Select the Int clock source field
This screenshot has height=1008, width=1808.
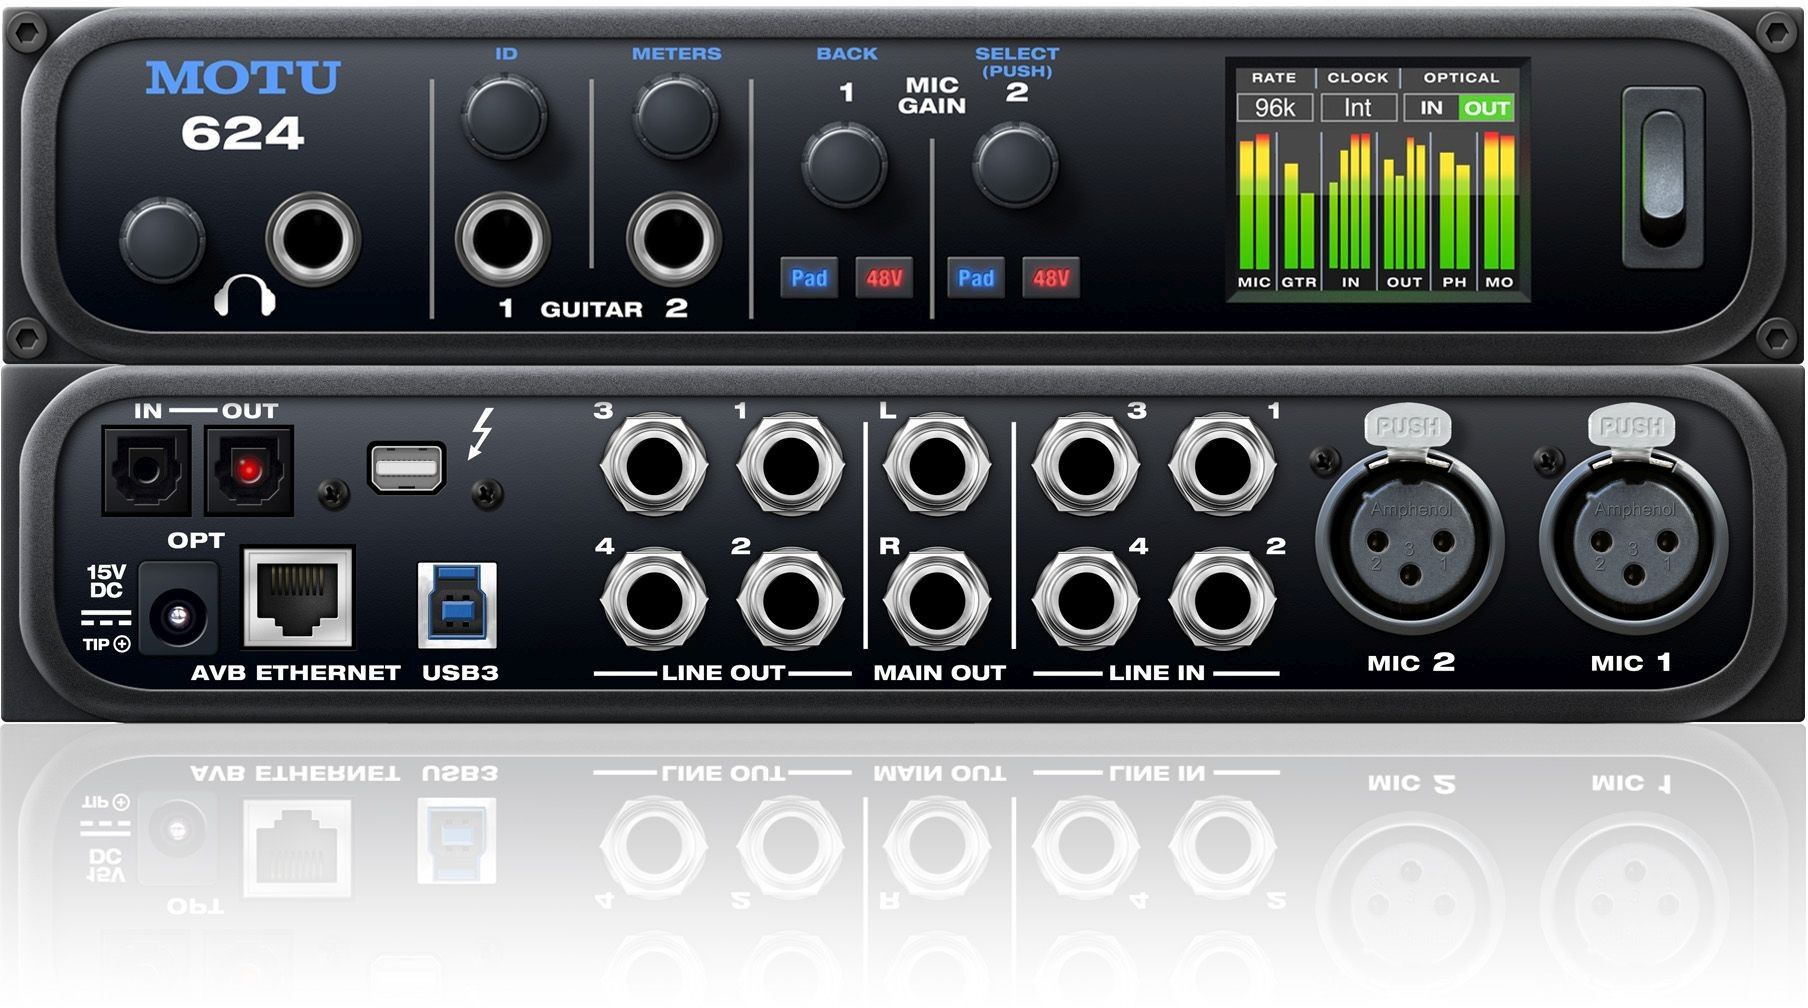pos(1357,108)
